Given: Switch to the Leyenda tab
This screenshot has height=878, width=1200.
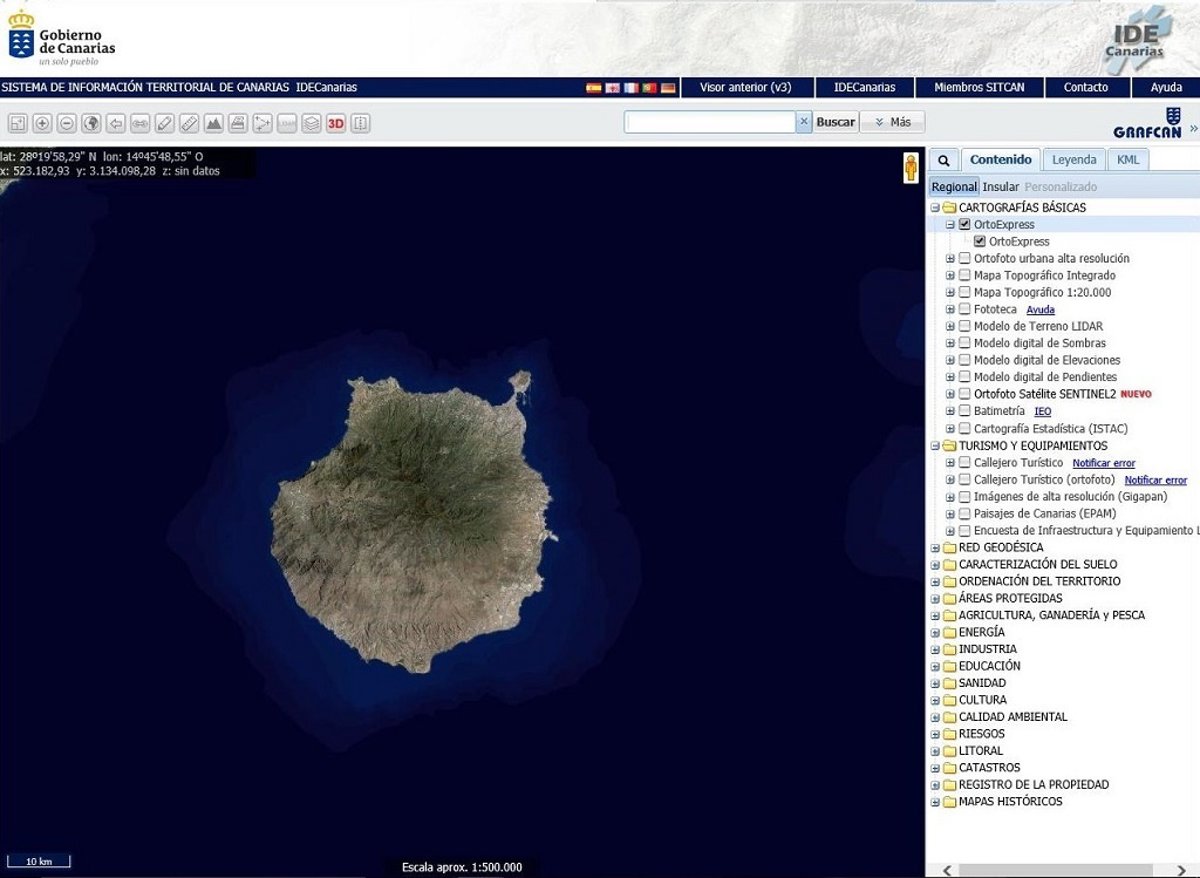Looking at the screenshot, I should tap(1074, 160).
